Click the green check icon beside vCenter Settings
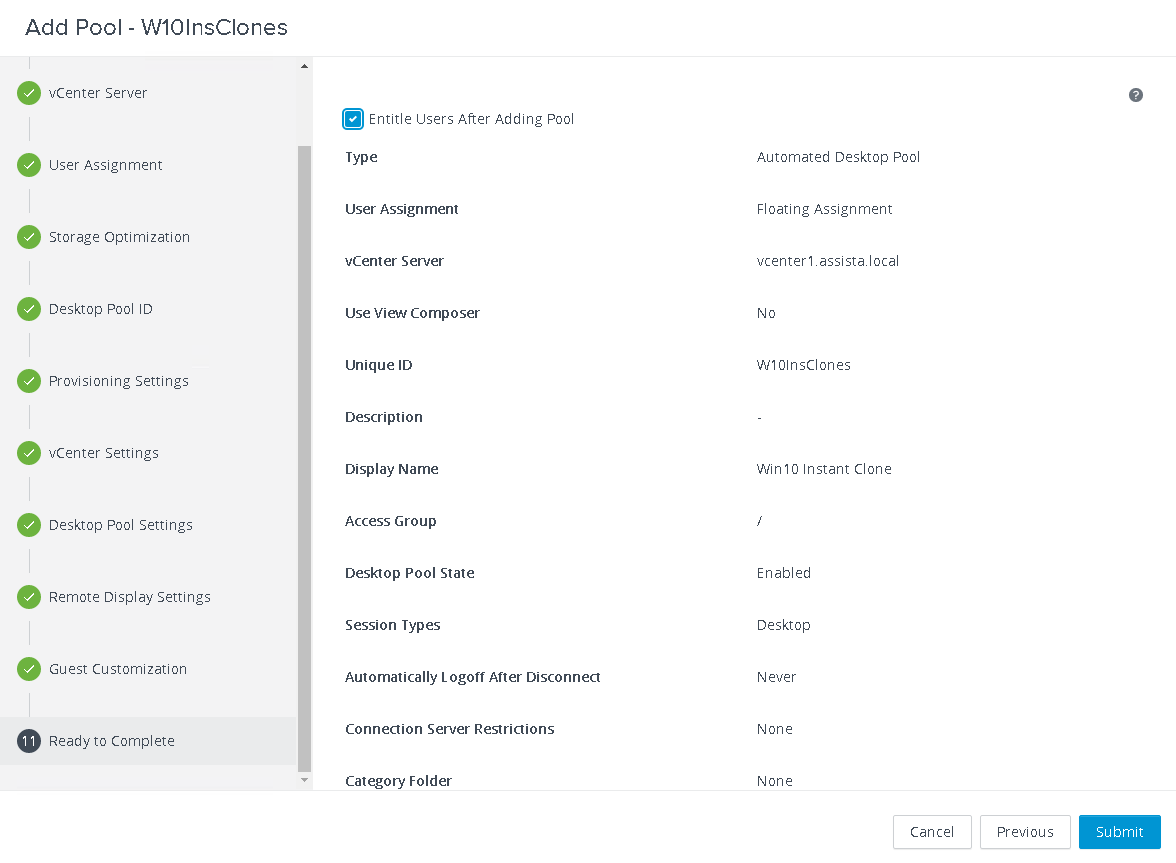The width and height of the screenshot is (1176, 863). (28, 453)
